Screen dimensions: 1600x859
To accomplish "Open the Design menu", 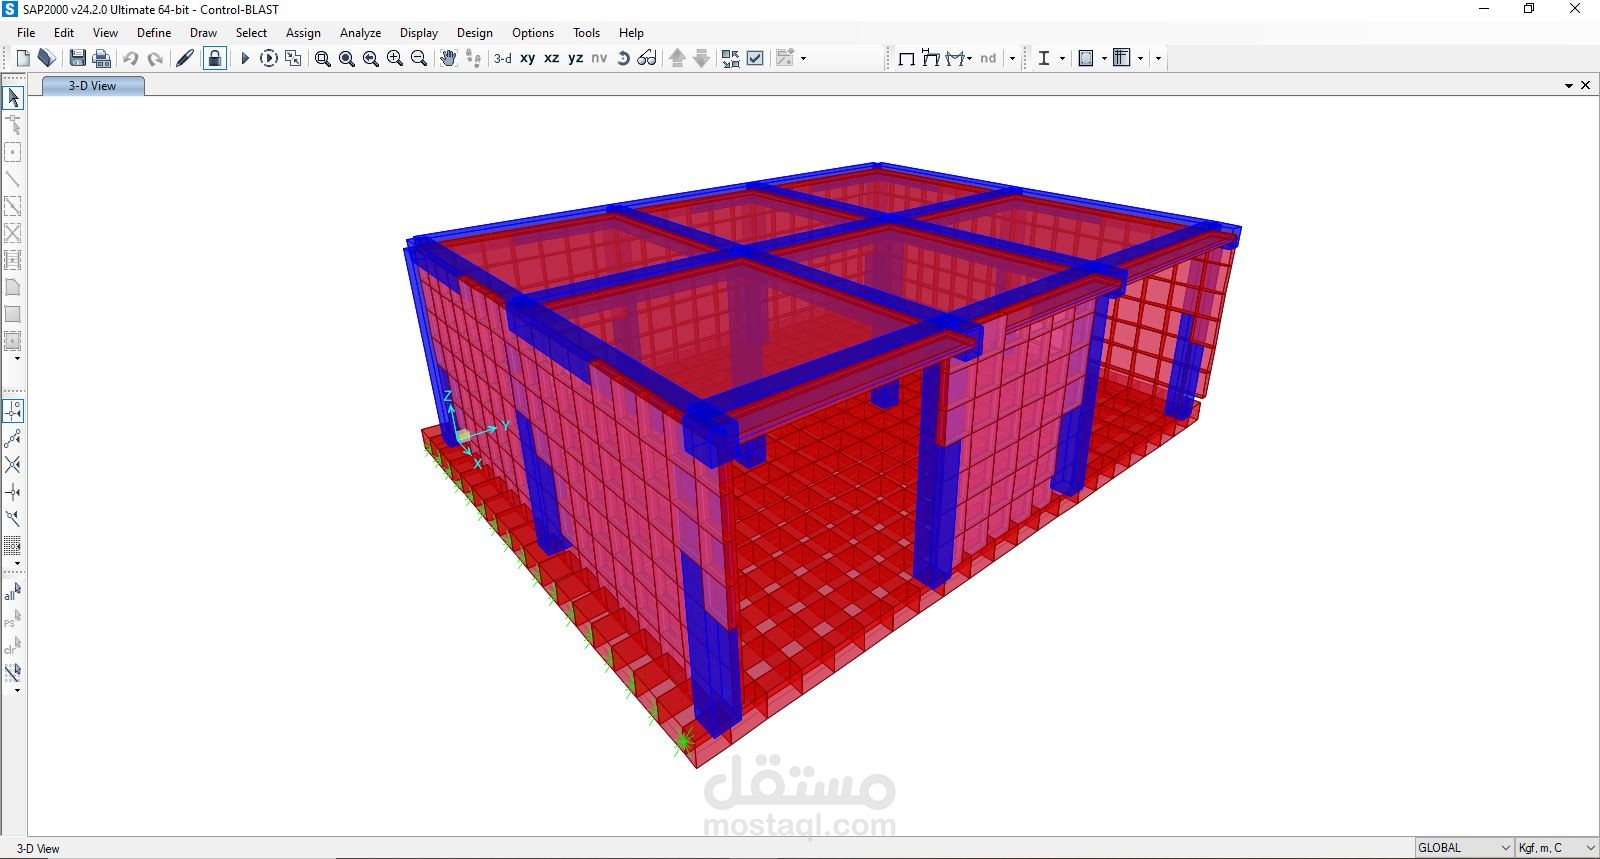I will pos(475,32).
